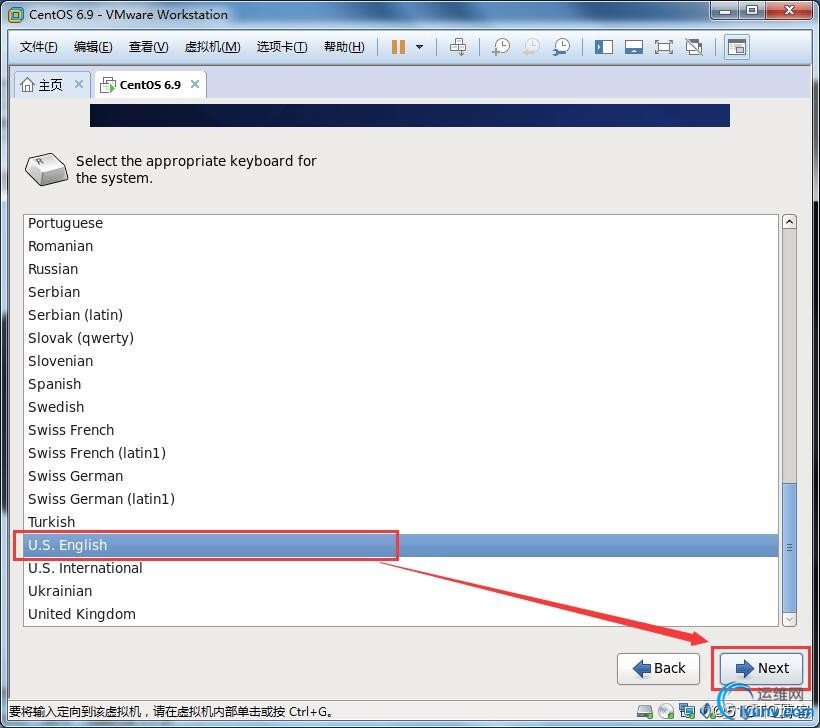The width and height of the screenshot is (820, 728).
Task: Toggle the thumbnail bar view
Action: click(x=633, y=47)
